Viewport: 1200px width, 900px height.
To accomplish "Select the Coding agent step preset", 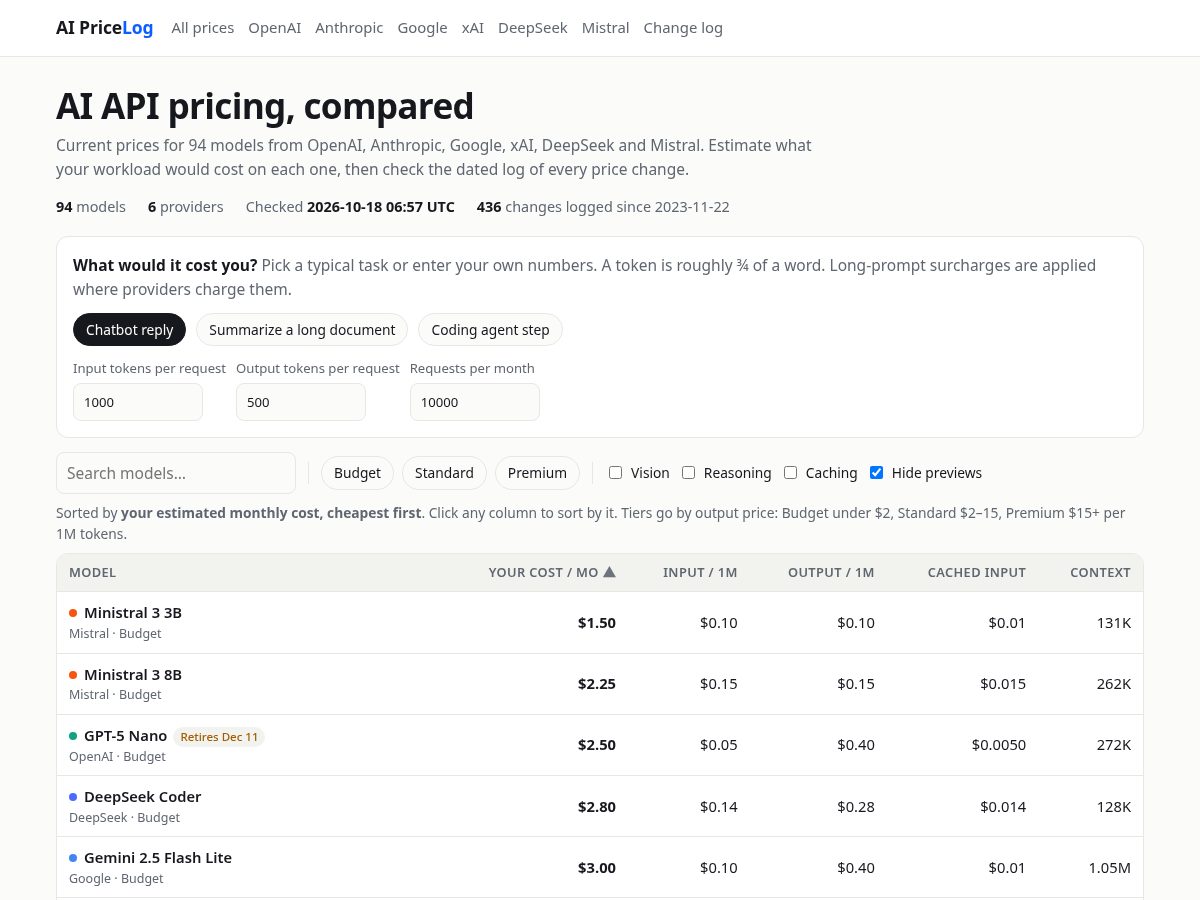I will point(490,330).
